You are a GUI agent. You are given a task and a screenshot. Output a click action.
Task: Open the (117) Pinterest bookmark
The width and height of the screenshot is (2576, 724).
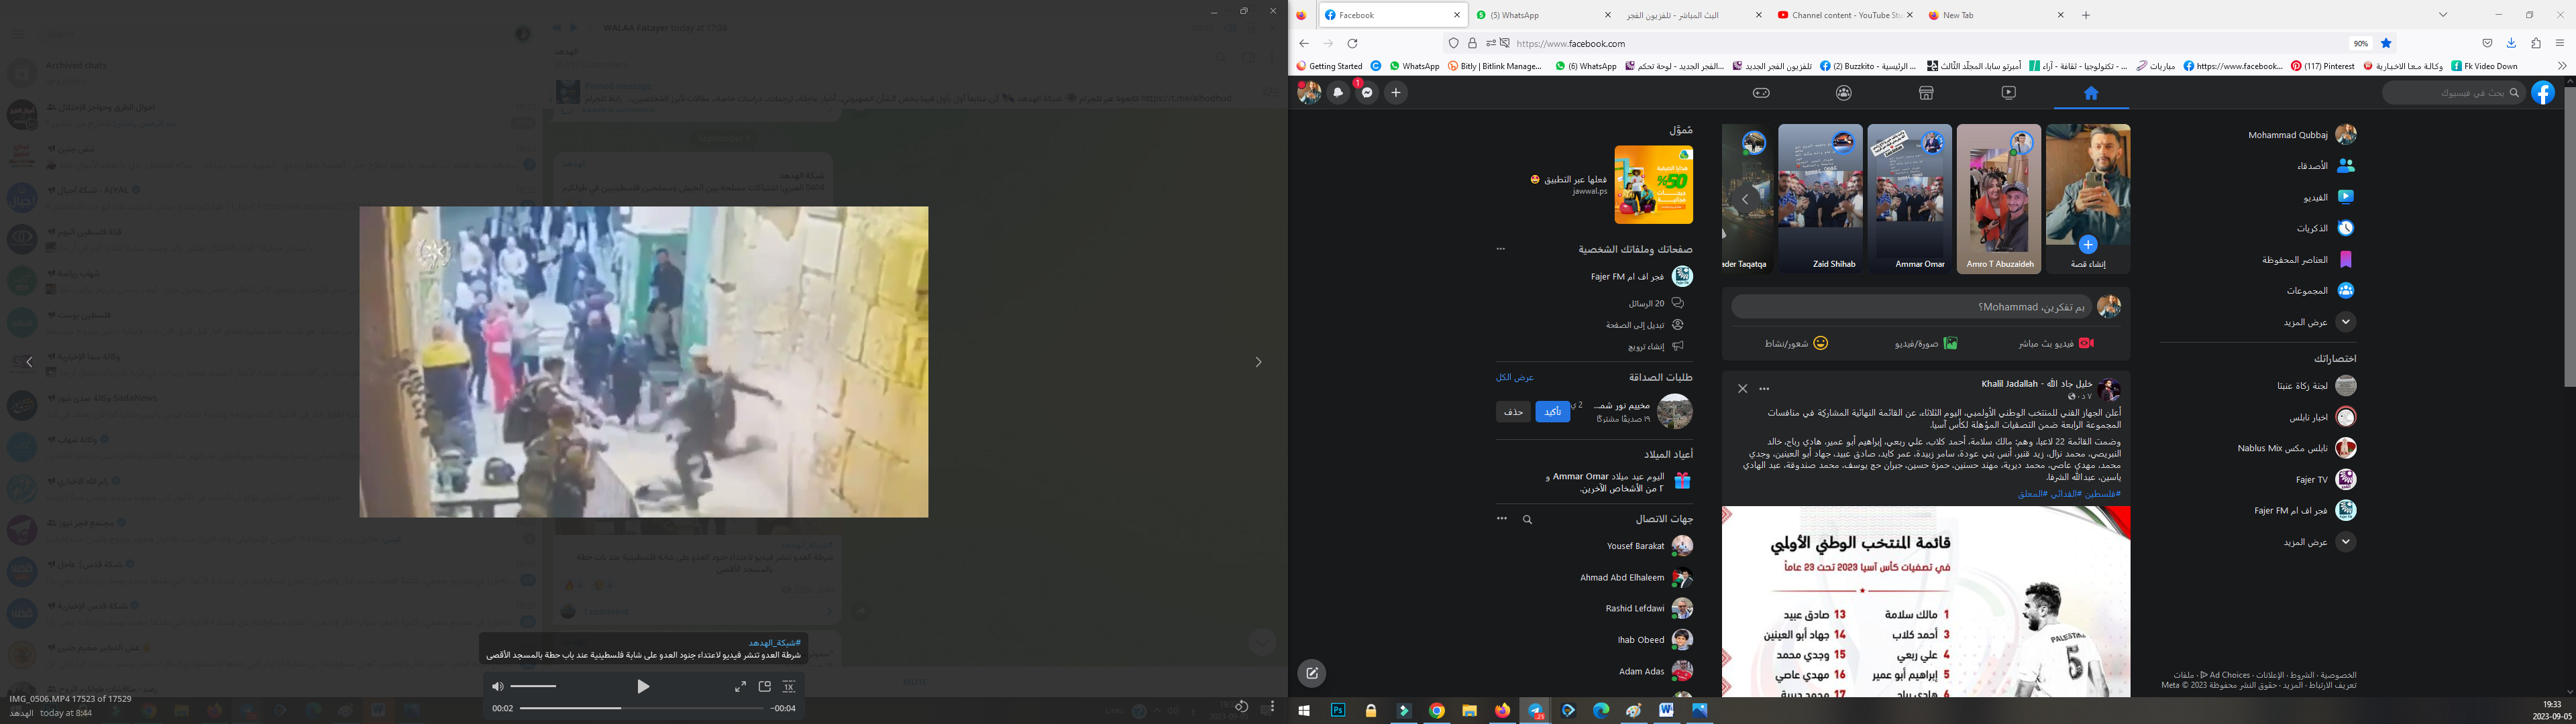click(x=2322, y=66)
